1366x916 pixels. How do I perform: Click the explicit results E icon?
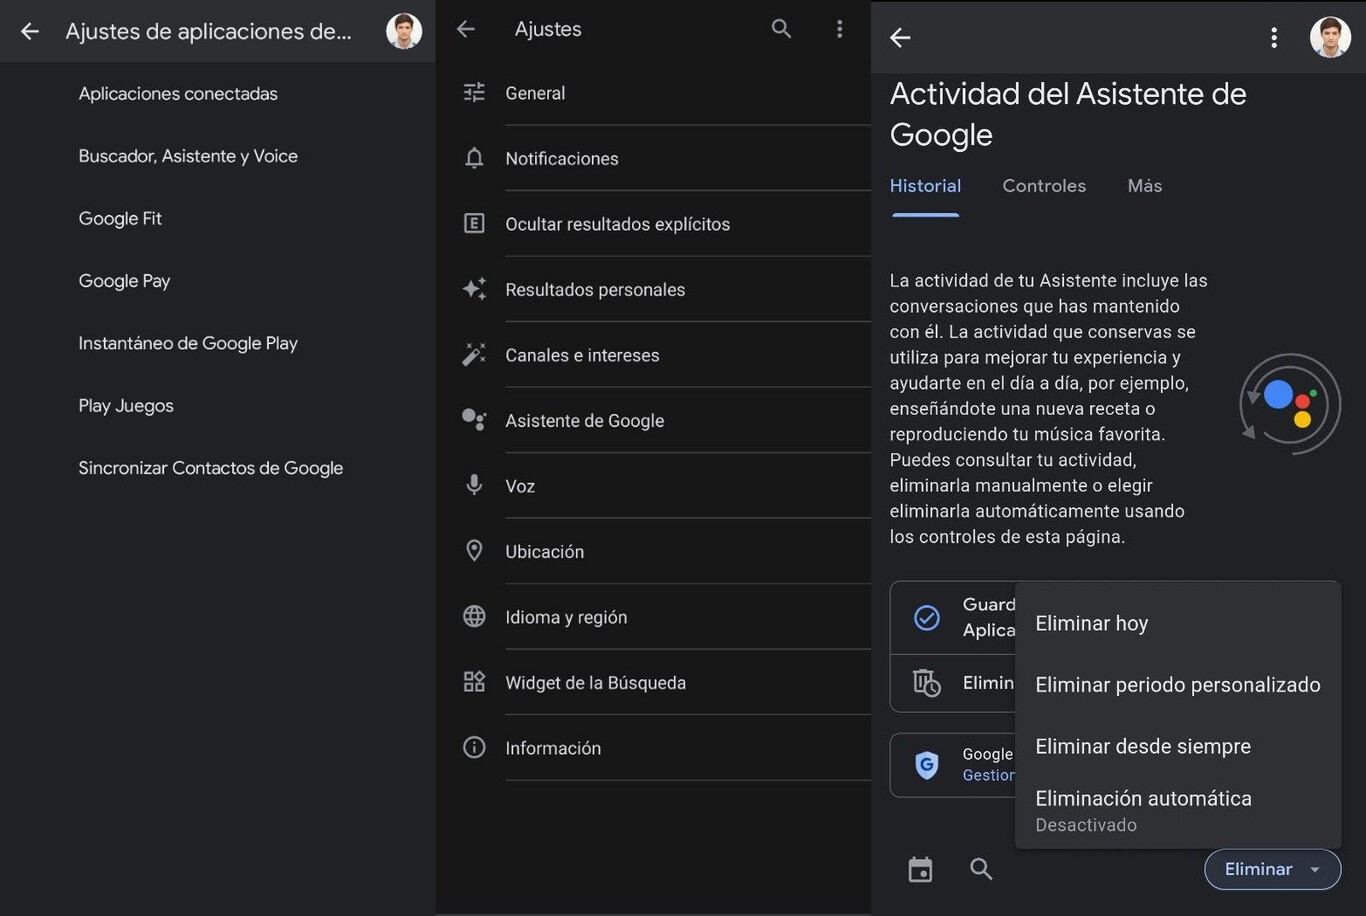pos(474,224)
